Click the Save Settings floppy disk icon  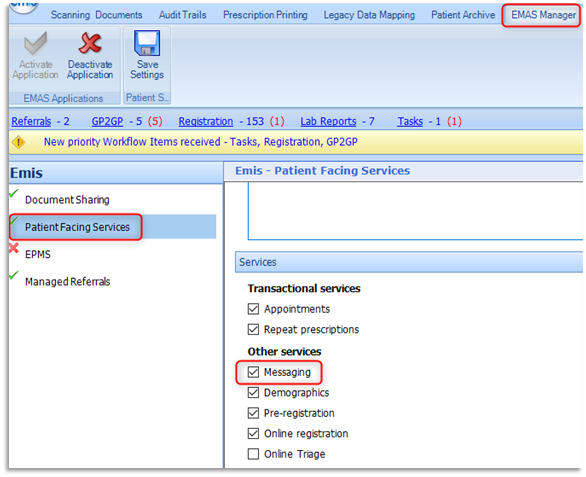click(x=147, y=43)
